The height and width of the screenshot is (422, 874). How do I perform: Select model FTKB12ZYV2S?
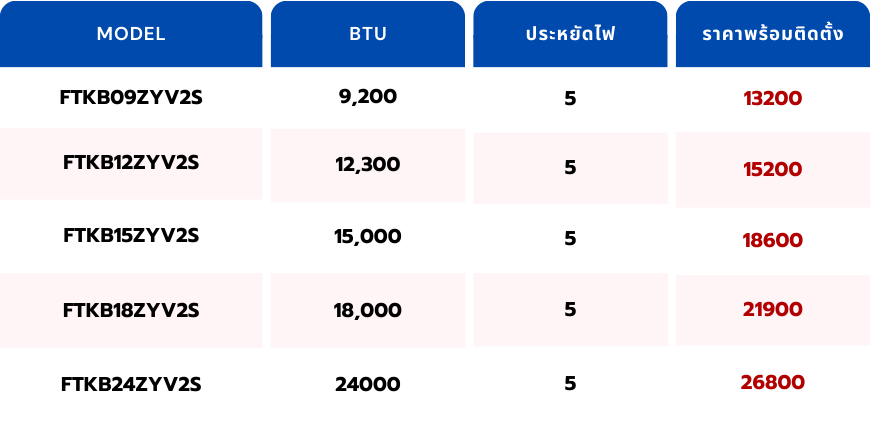[x=131, y=162]
